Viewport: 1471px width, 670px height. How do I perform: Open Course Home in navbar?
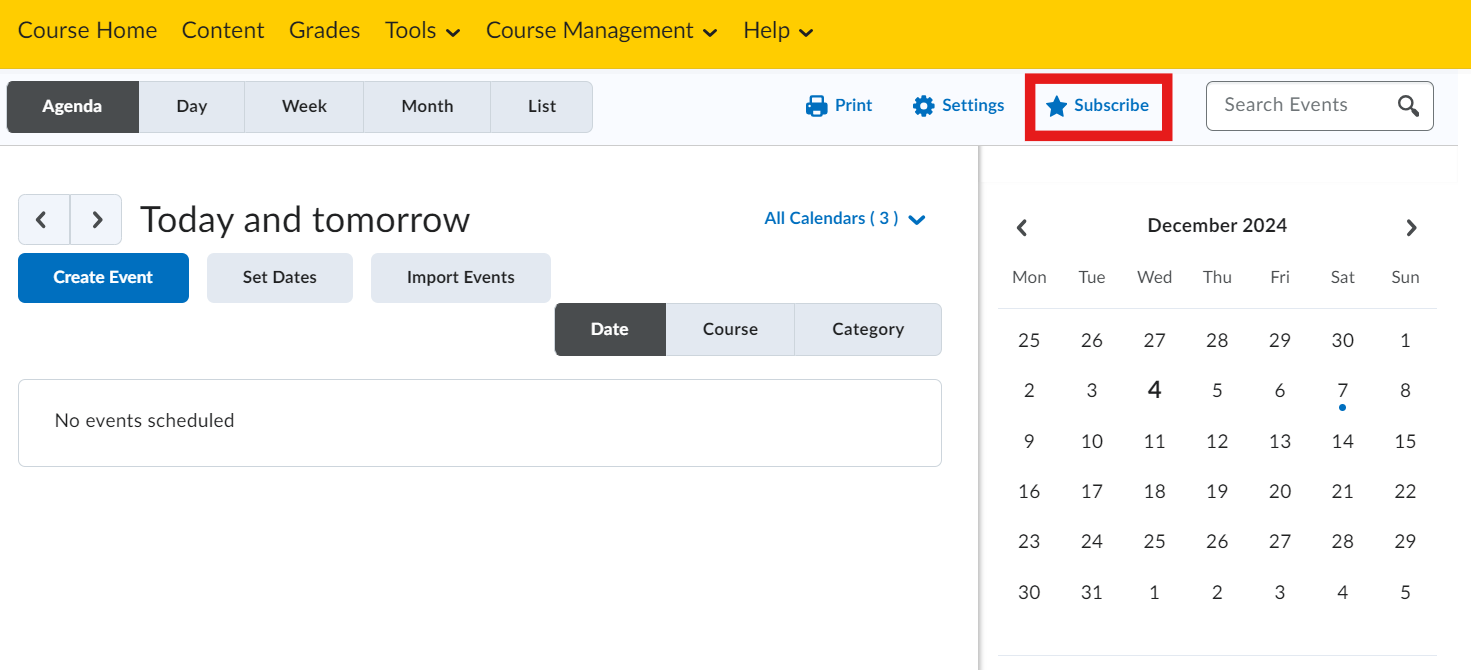coord(87,31)
